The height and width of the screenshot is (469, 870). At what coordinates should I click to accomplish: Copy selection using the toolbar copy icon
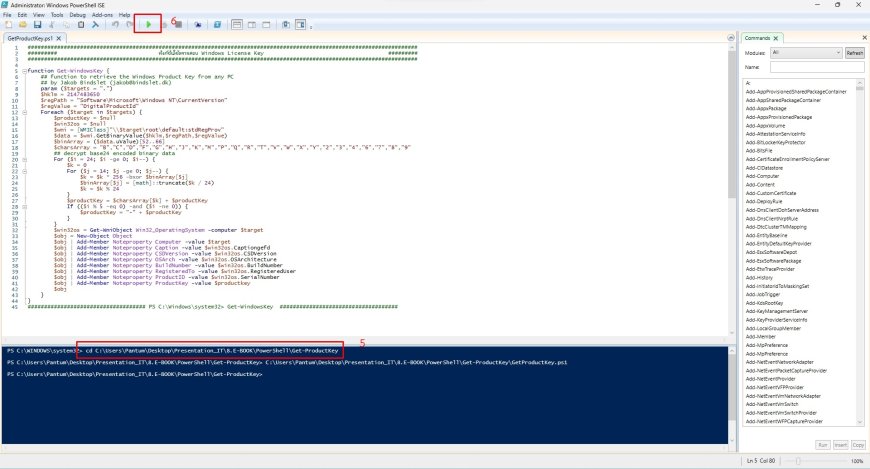[66, 24]
